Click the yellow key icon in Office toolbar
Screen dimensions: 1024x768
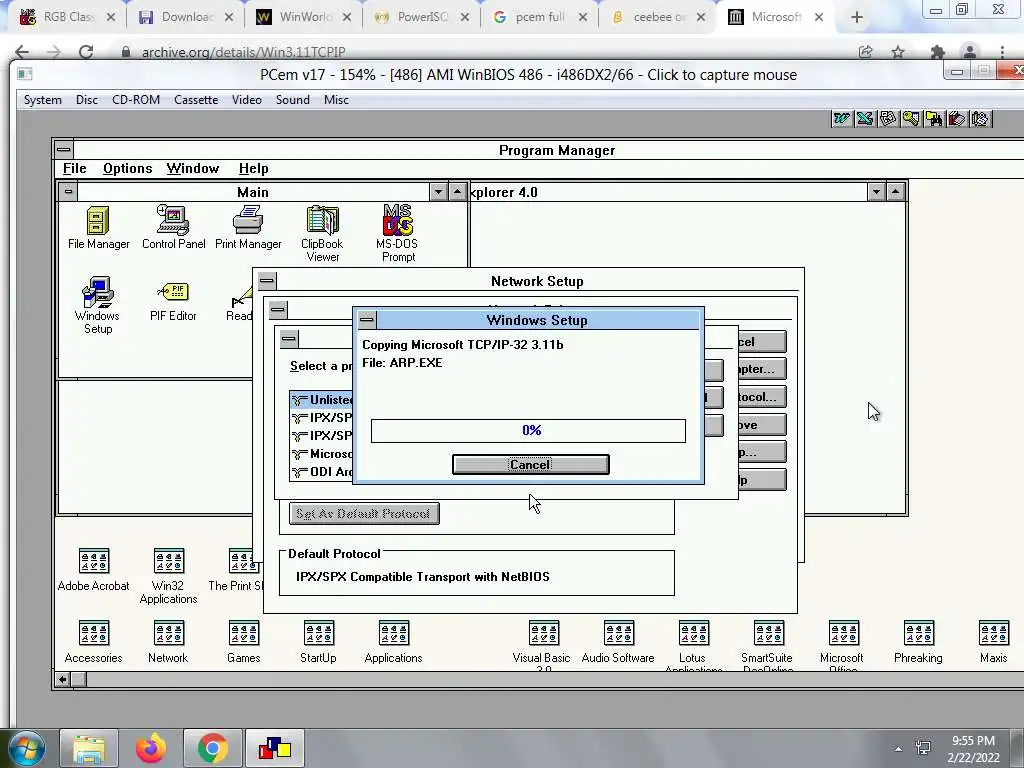point(911,119)
